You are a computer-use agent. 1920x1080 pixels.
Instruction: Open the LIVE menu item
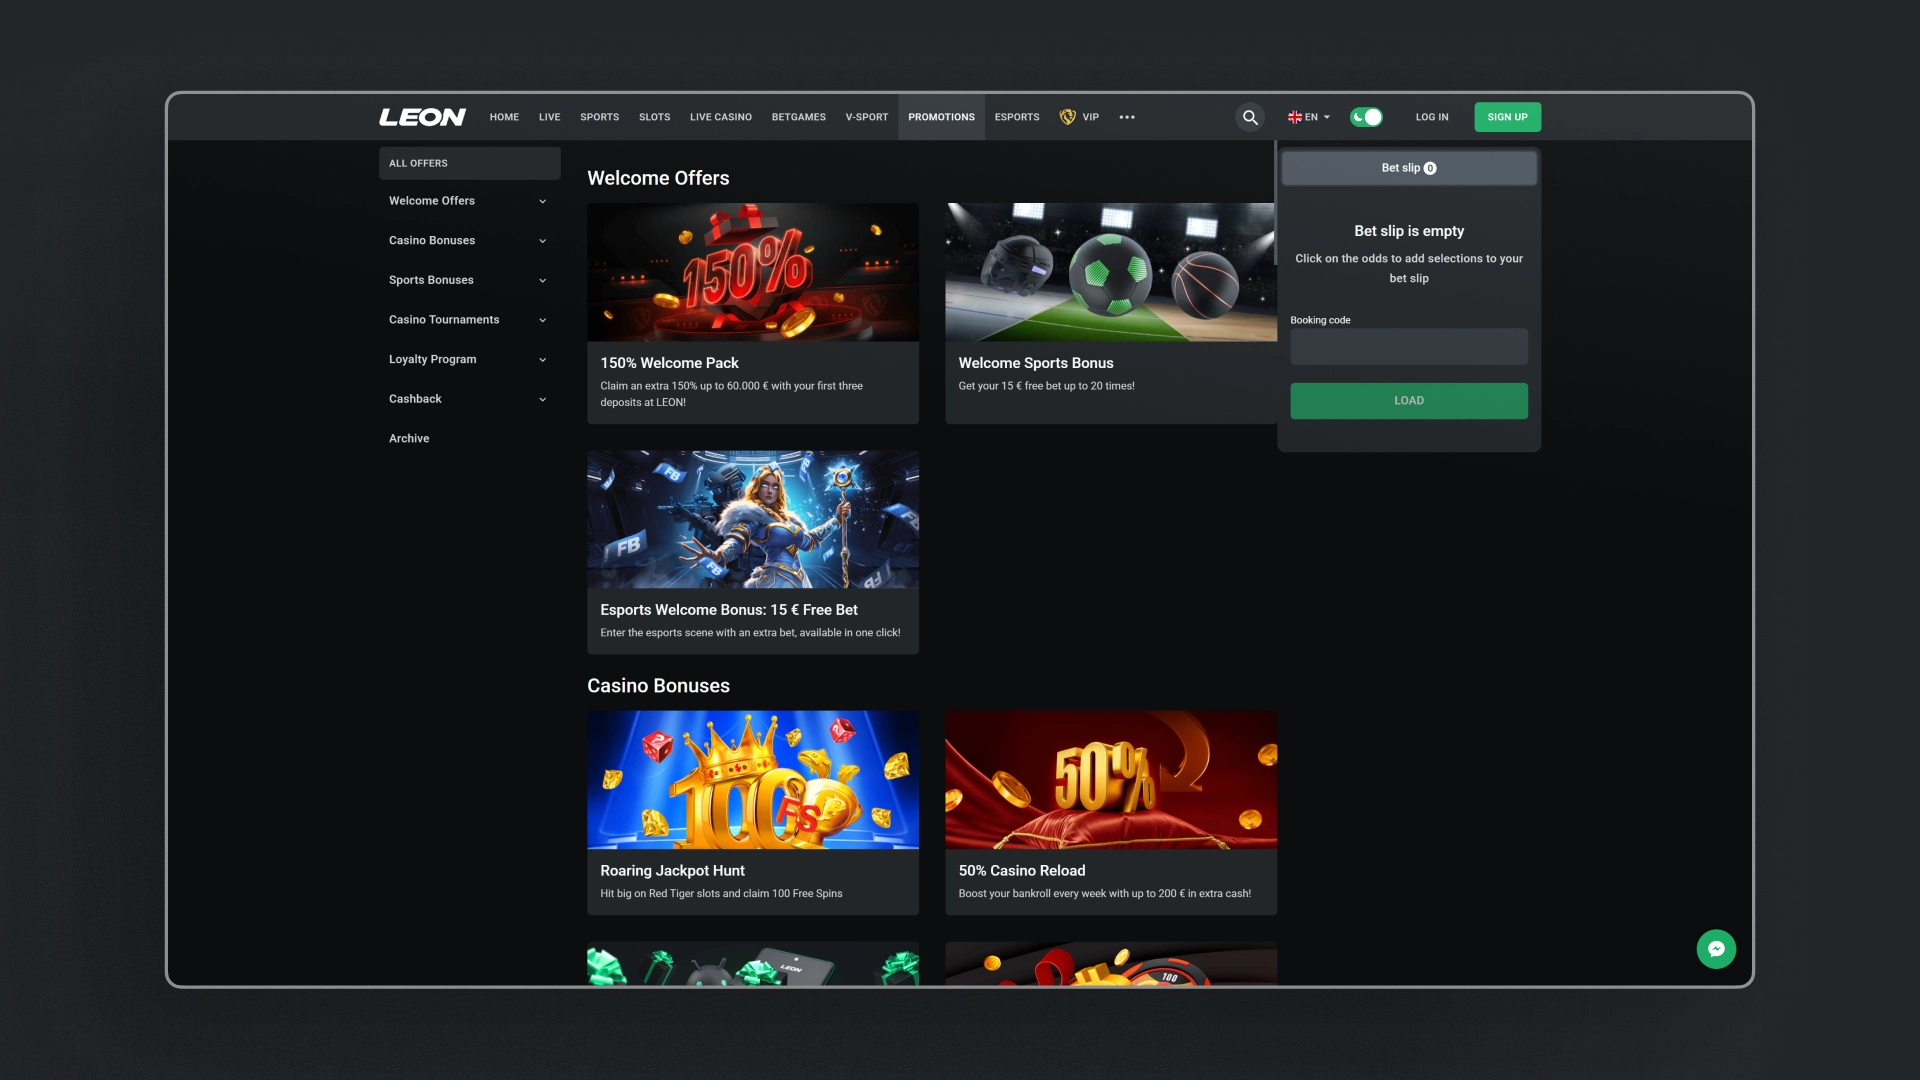coord(549,117)
